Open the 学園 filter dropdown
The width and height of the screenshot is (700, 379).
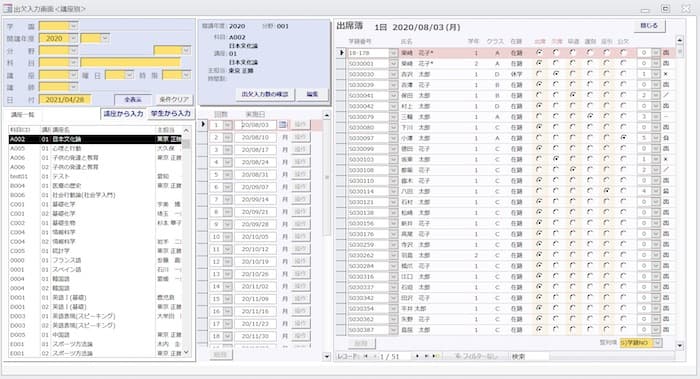(74, 26)
